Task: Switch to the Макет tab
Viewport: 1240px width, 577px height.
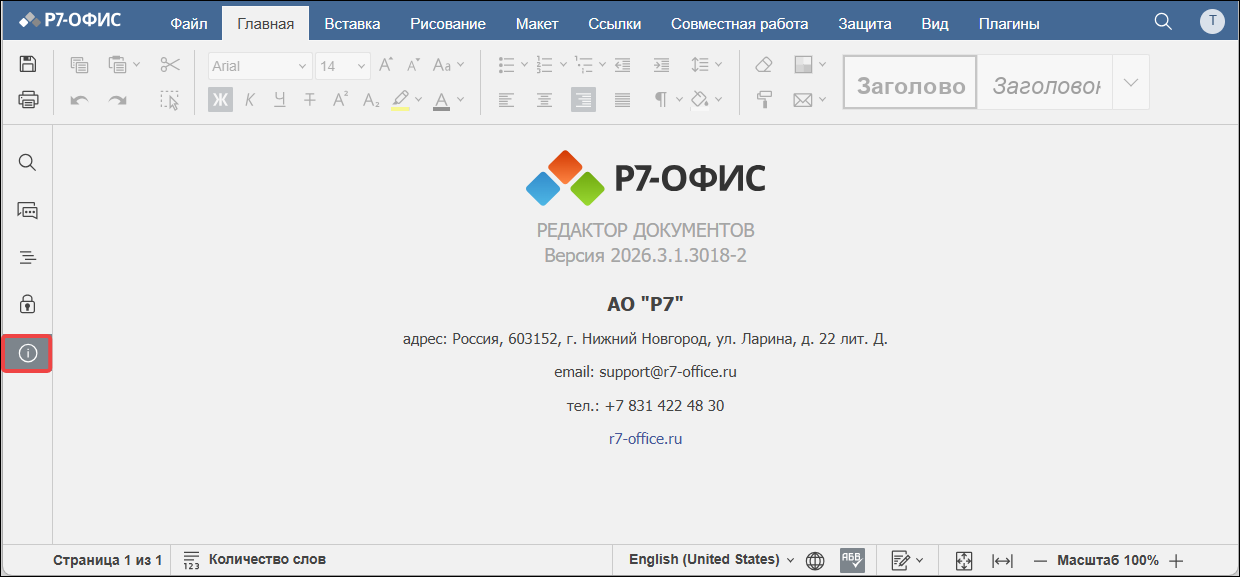Action: 537,23
